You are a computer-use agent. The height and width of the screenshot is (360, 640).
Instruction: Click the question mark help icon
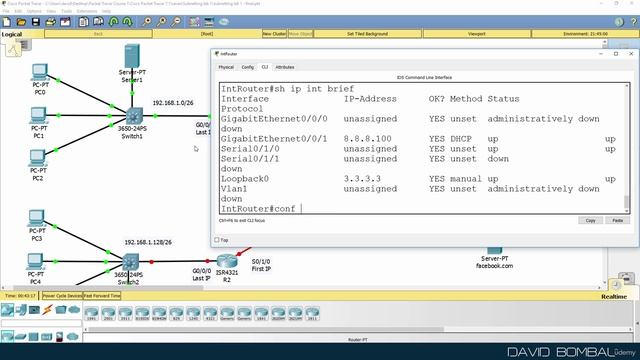click(634, 22)
